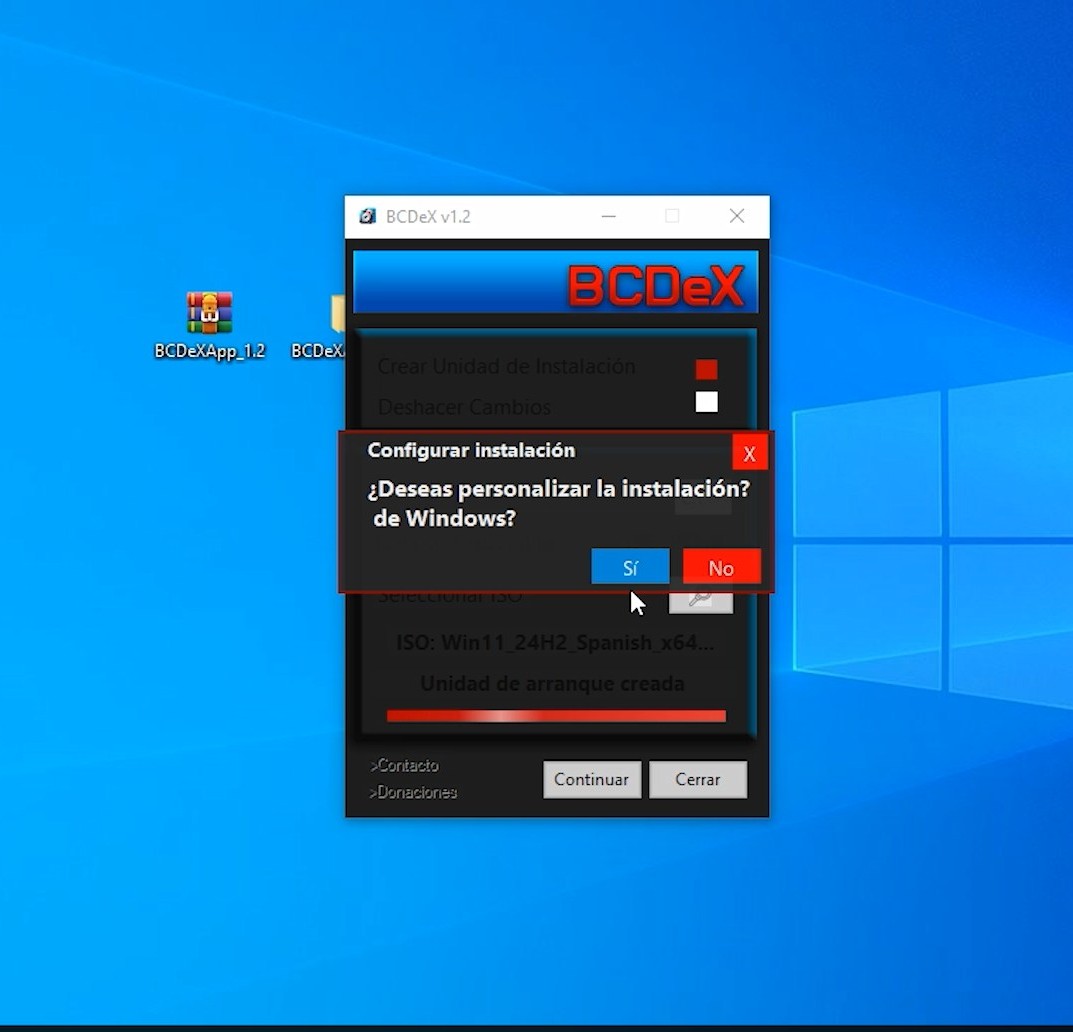
Task: Click Cerrar to exit BCDeX
Action: tap(698, 779)
